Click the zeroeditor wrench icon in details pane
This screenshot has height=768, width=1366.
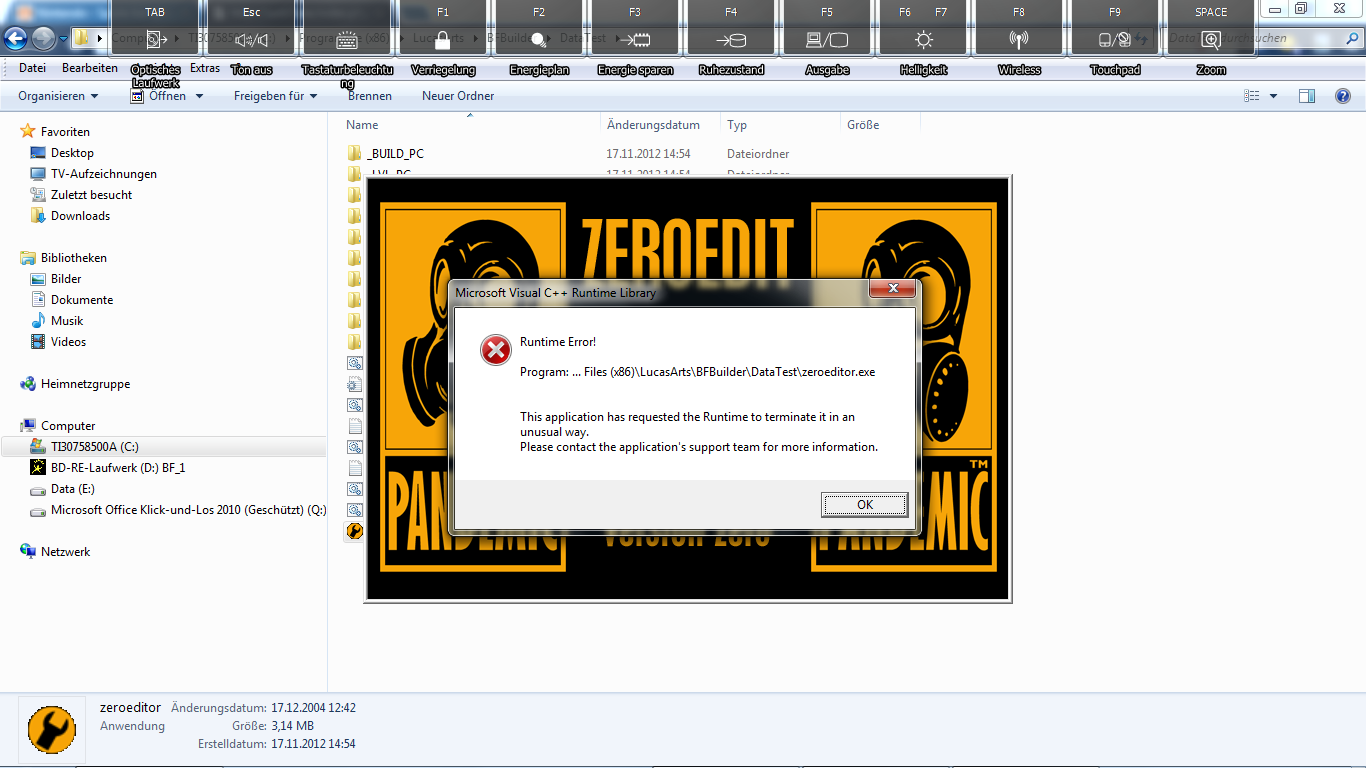[x=52, y=729]
